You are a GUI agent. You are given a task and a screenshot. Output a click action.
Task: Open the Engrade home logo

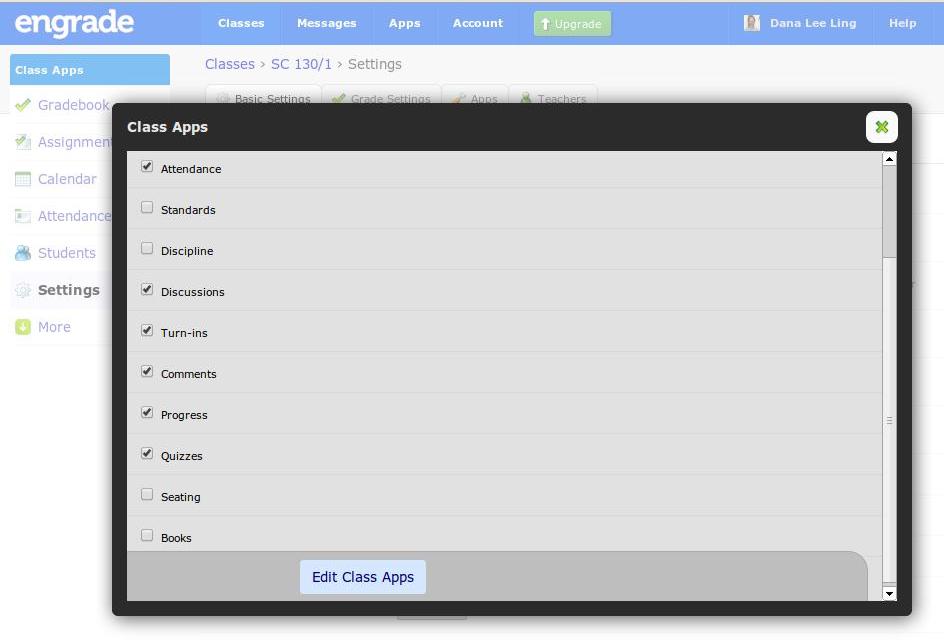74,23
